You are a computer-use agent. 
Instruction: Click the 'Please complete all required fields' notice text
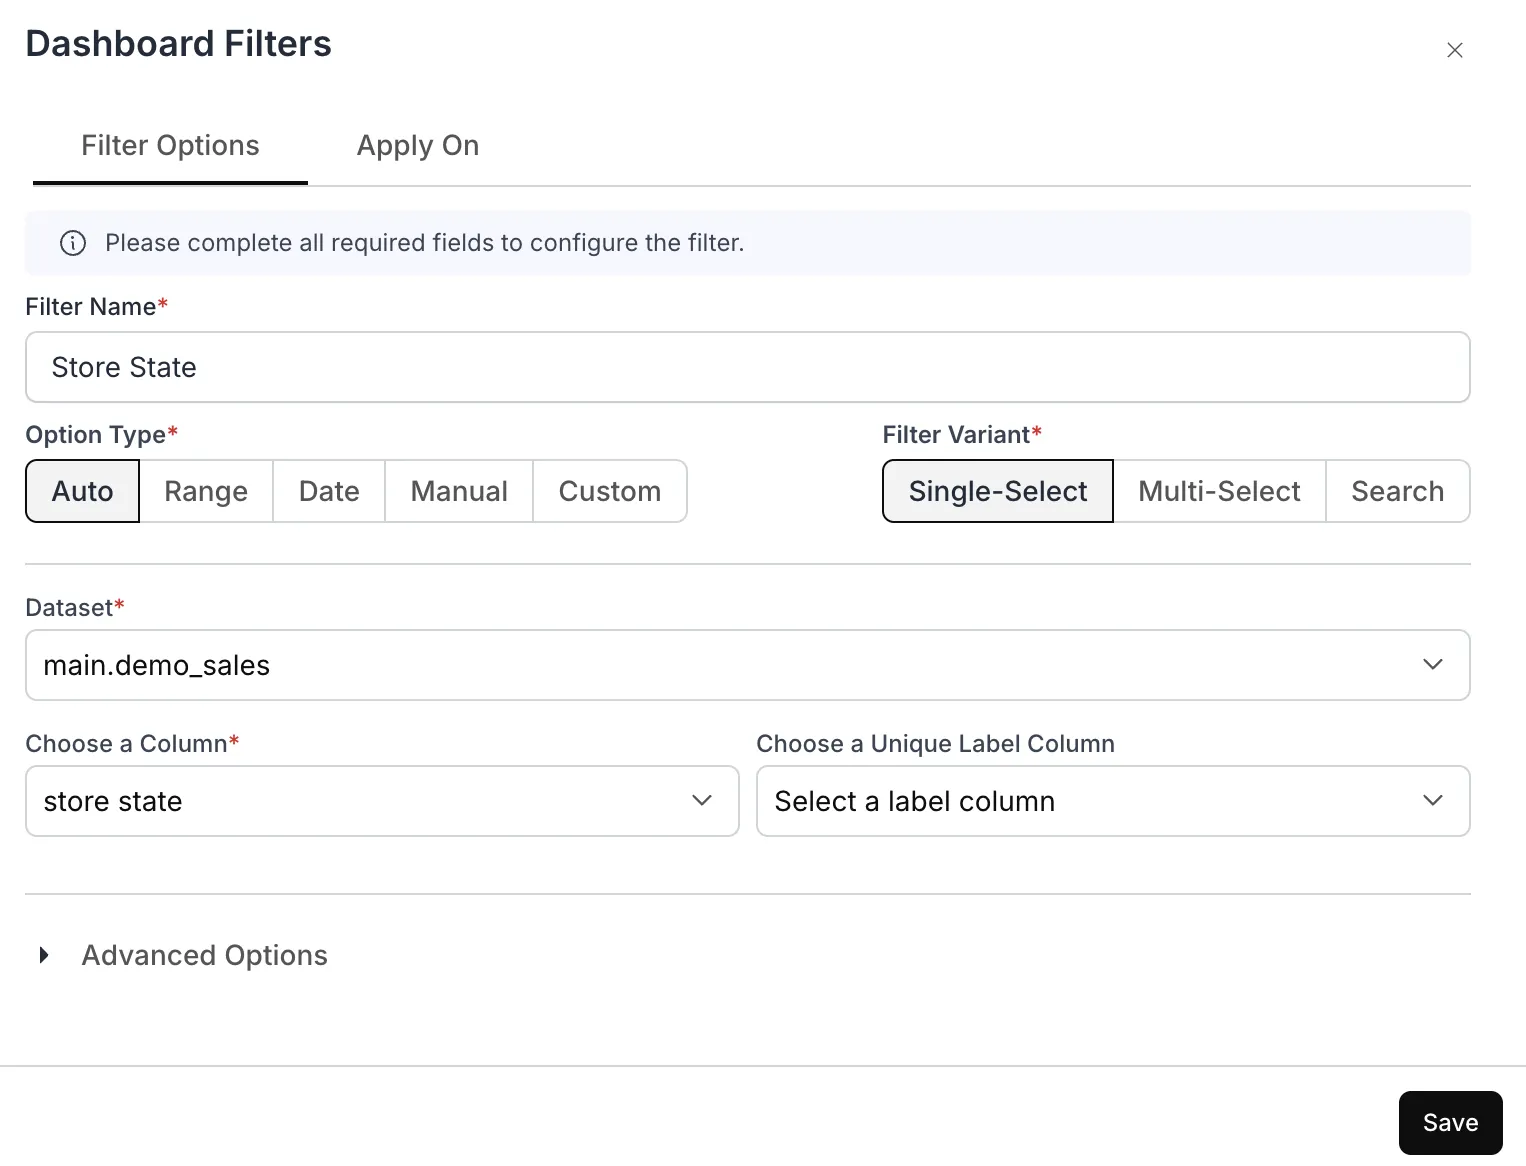(424, 243)
